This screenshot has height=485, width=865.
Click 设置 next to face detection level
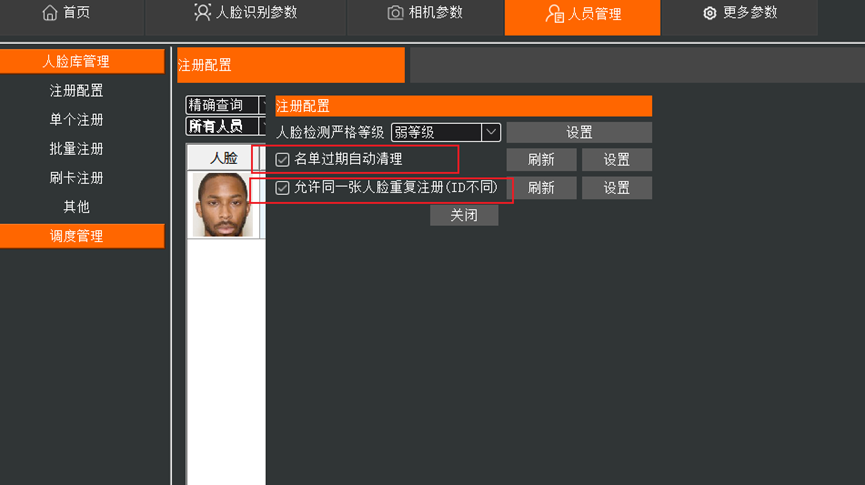pyautogui.click(x=579, y=132)
